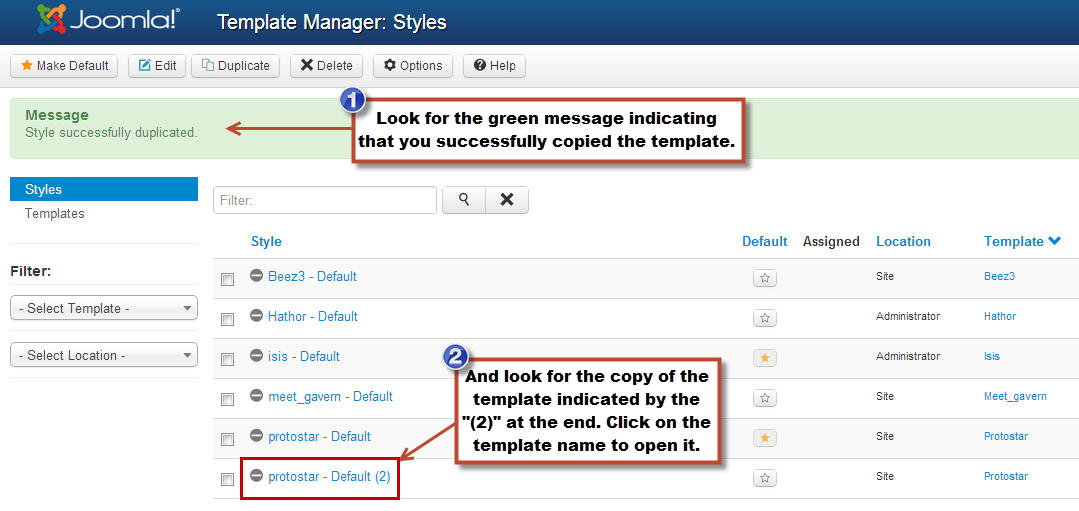Check the meet_gavern - Default row checkbox
The height and width of the screenshot is (511, 1079).
point(227,399)
